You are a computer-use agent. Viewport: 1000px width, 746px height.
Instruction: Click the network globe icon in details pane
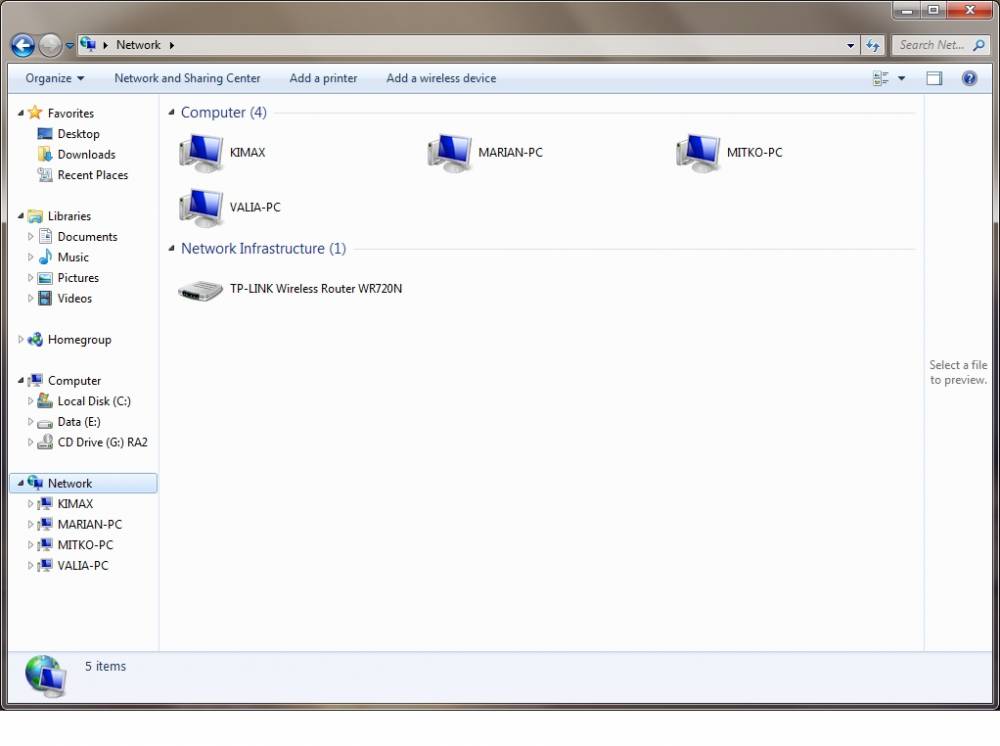point(45,676)
